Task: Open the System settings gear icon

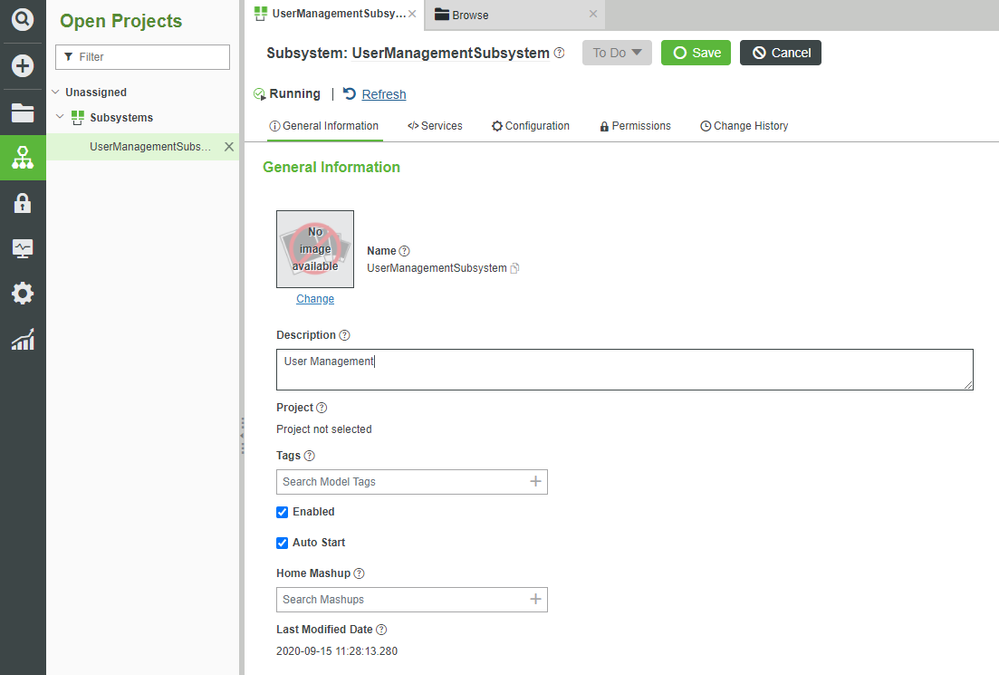Action: (x=22, y=293)
